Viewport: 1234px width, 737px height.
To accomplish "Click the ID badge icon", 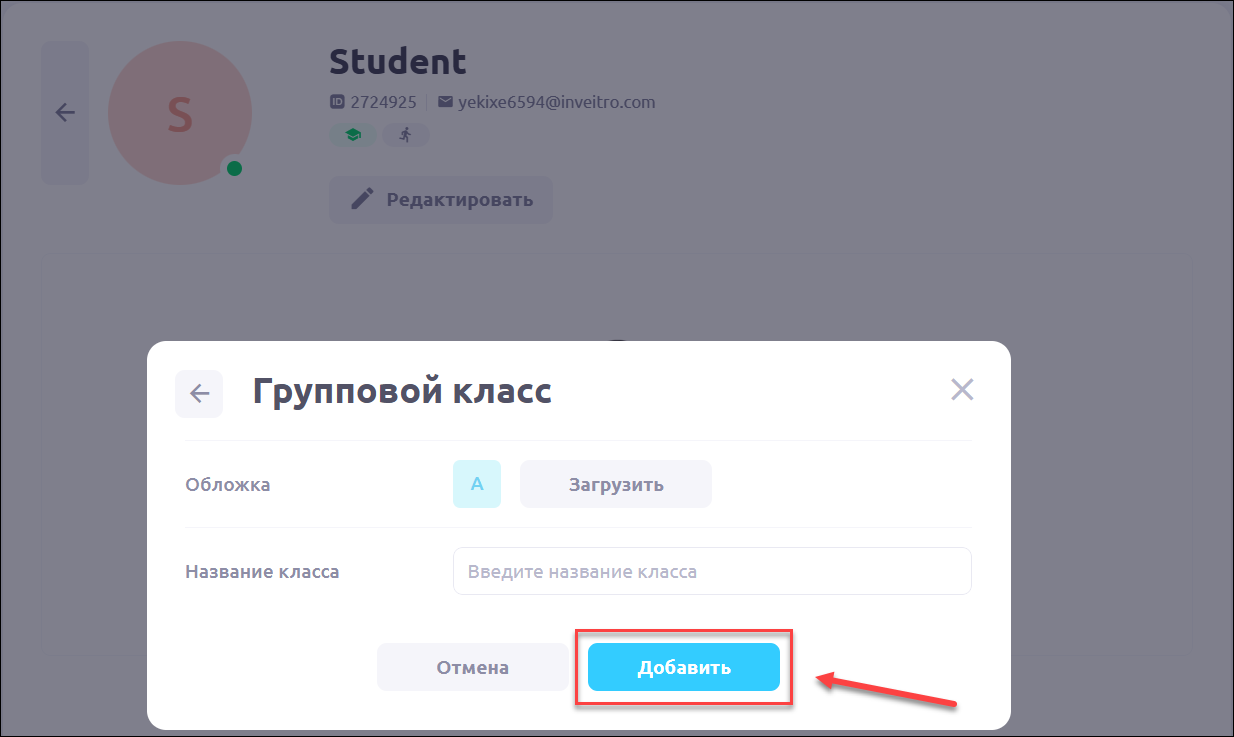I will [337, 102].
